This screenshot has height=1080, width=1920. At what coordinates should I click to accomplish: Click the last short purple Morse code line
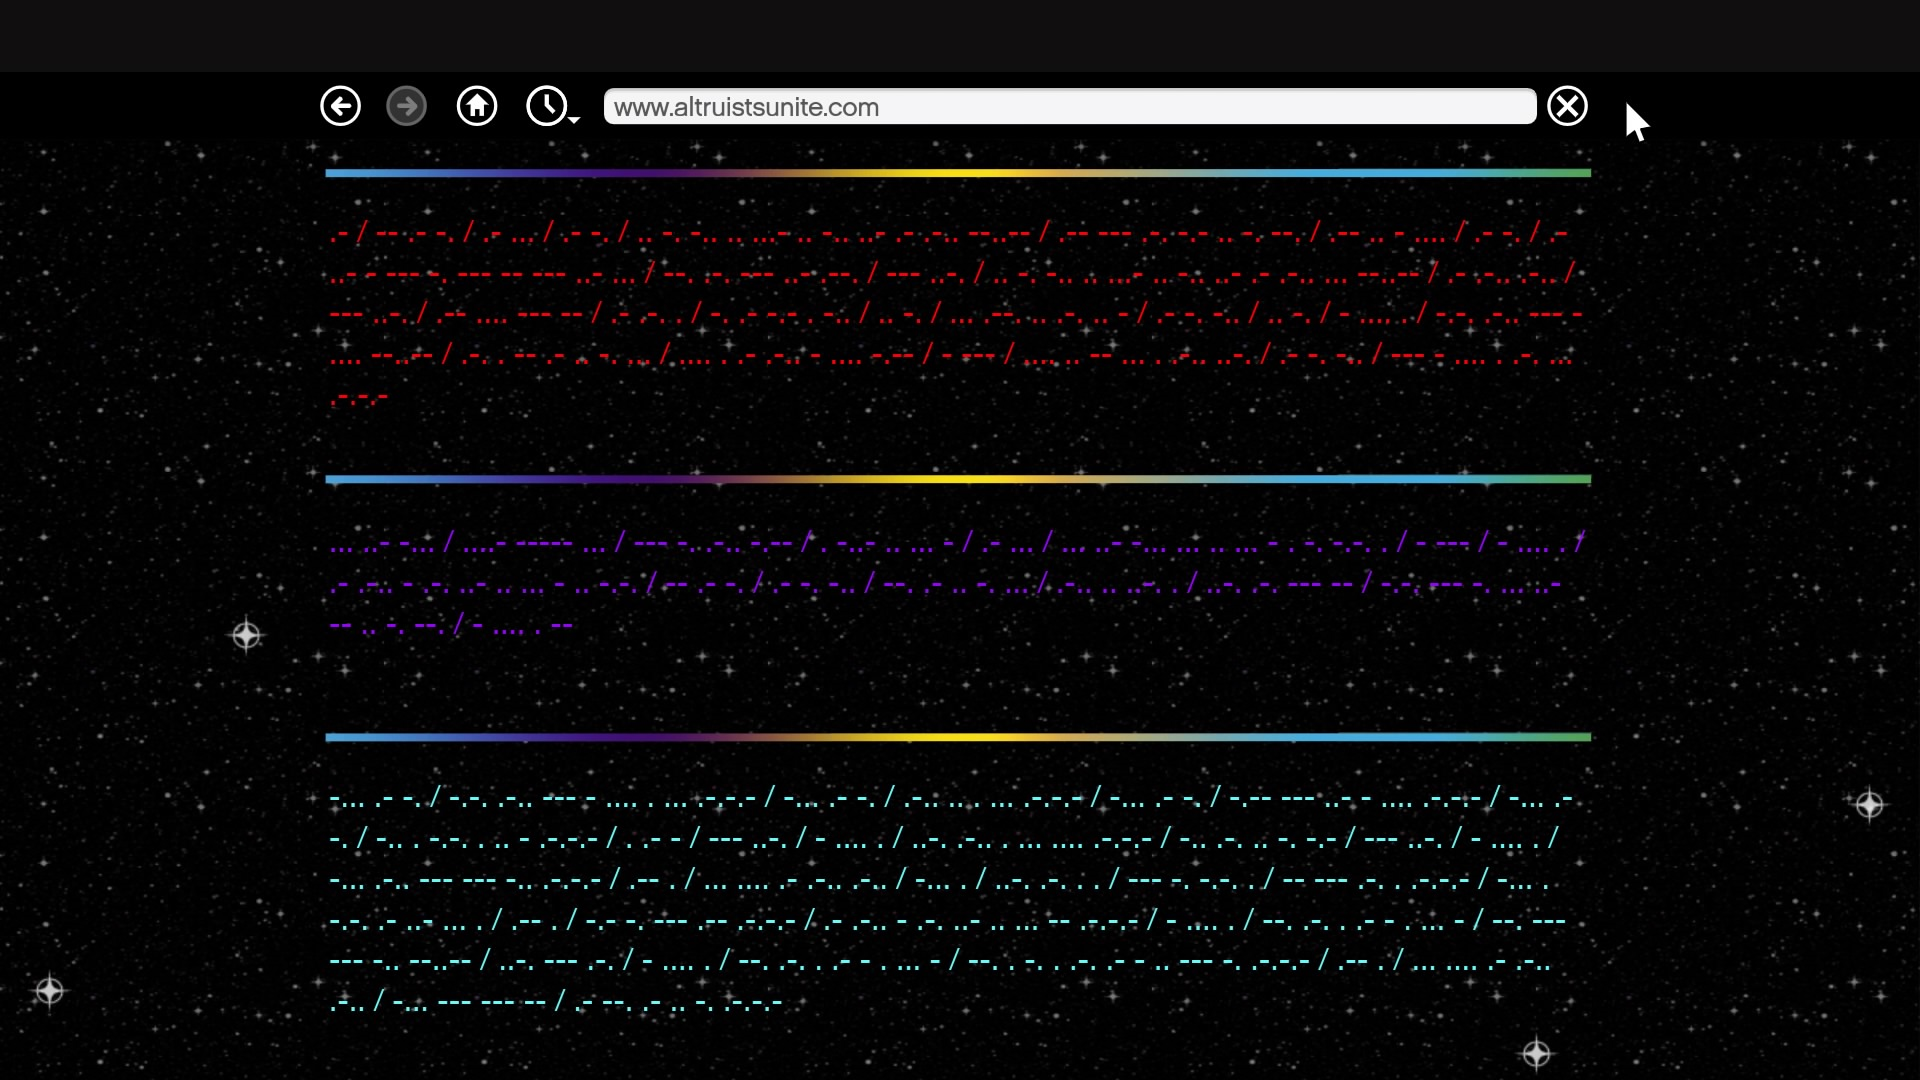pos(451,627)
